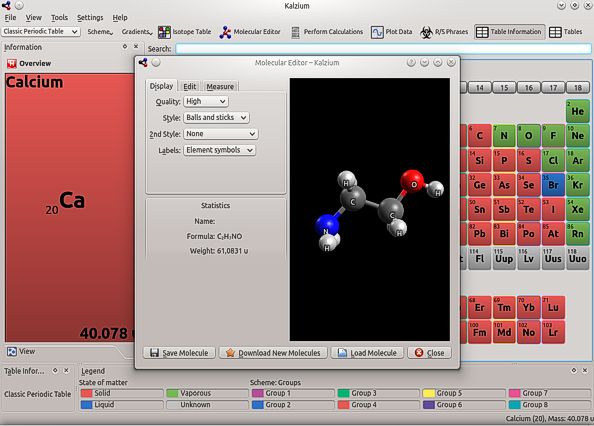Switch to the Measure tab
This screenshot has height=426, width=594.
(220, 87)
